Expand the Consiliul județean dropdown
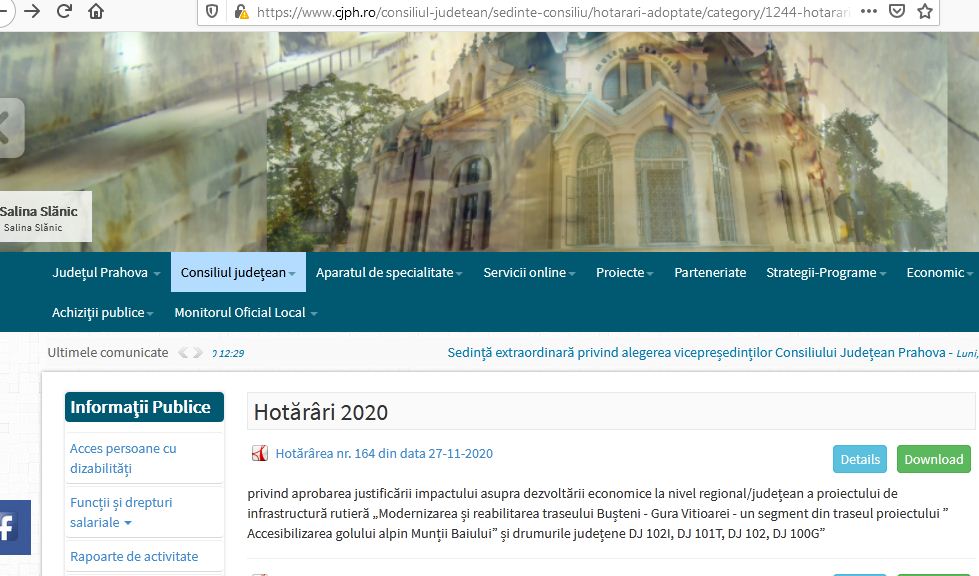Screen dimensions: 979x576 [239, 273]
